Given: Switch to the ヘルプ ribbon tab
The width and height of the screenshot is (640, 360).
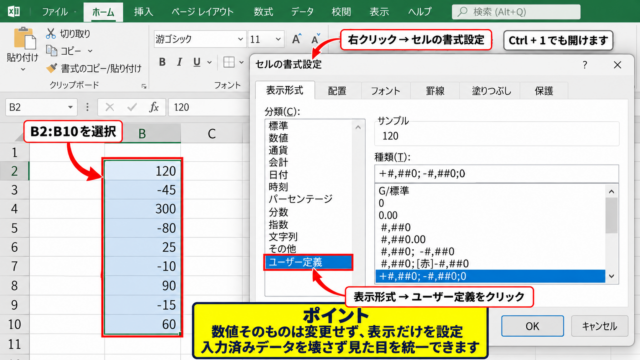Looking at the screenshot, I should click(420, 11).
